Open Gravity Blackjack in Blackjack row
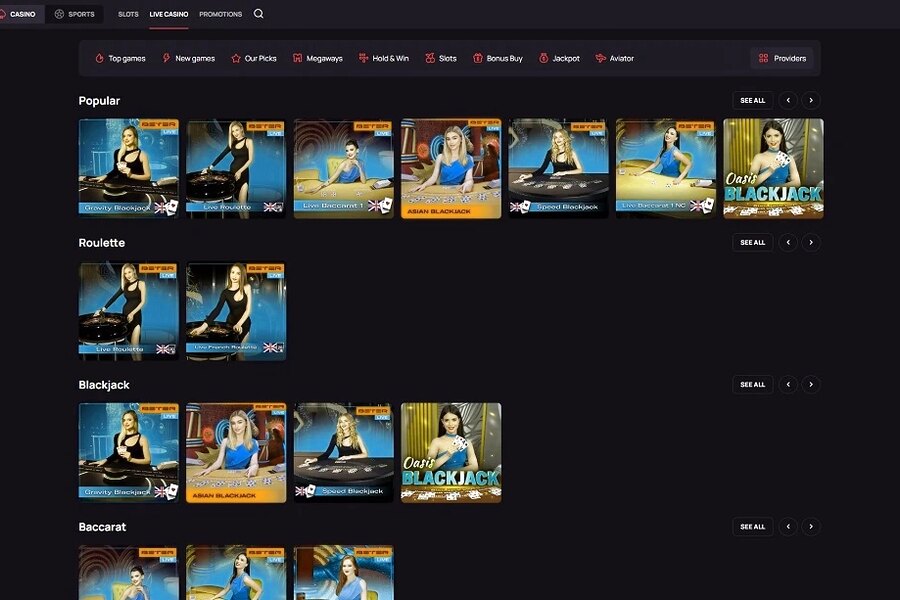Viewport: 900px width, 600px height. [x=129, y=452]
